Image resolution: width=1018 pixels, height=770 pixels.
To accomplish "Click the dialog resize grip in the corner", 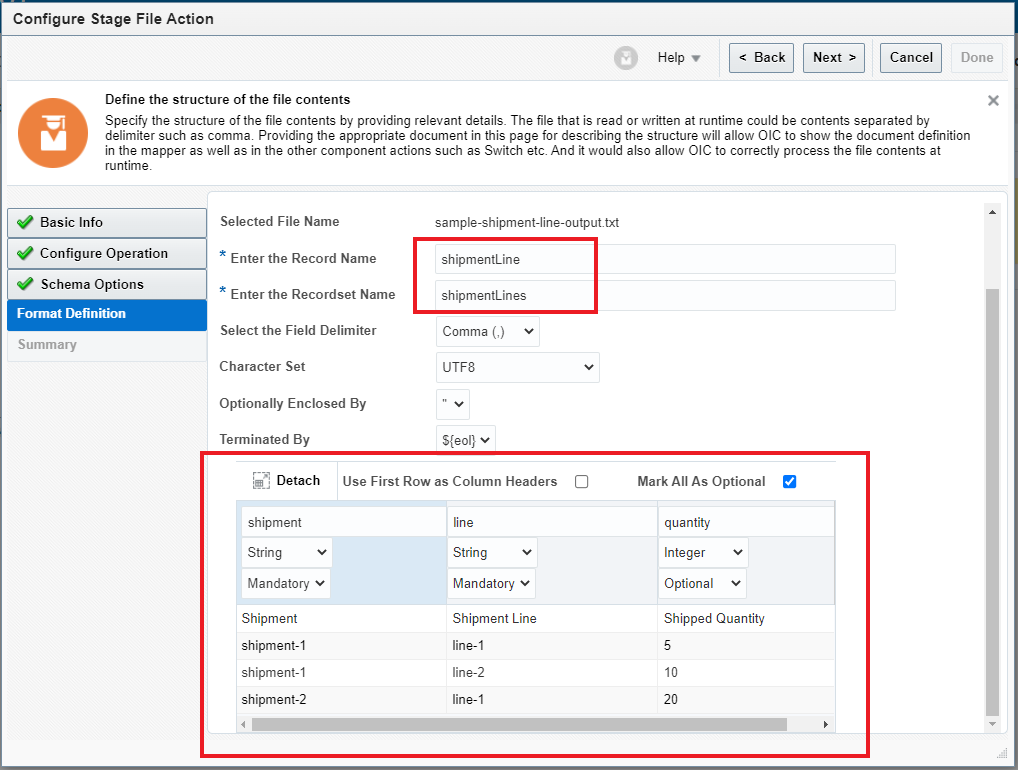I will (1002, 753).
